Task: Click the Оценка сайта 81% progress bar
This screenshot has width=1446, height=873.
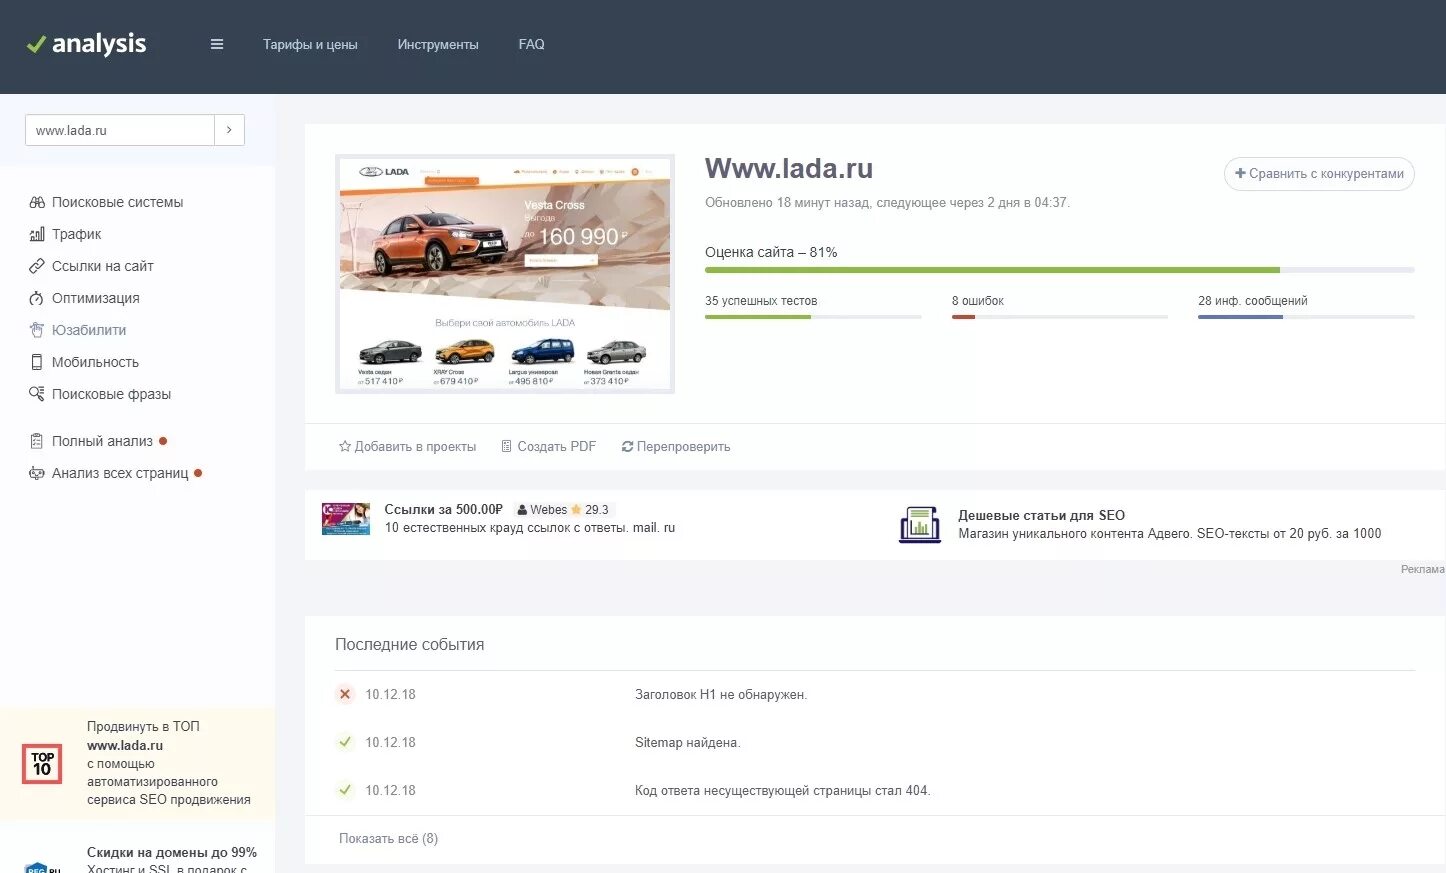Action: pyautogui.click(x=1059, y=270)
